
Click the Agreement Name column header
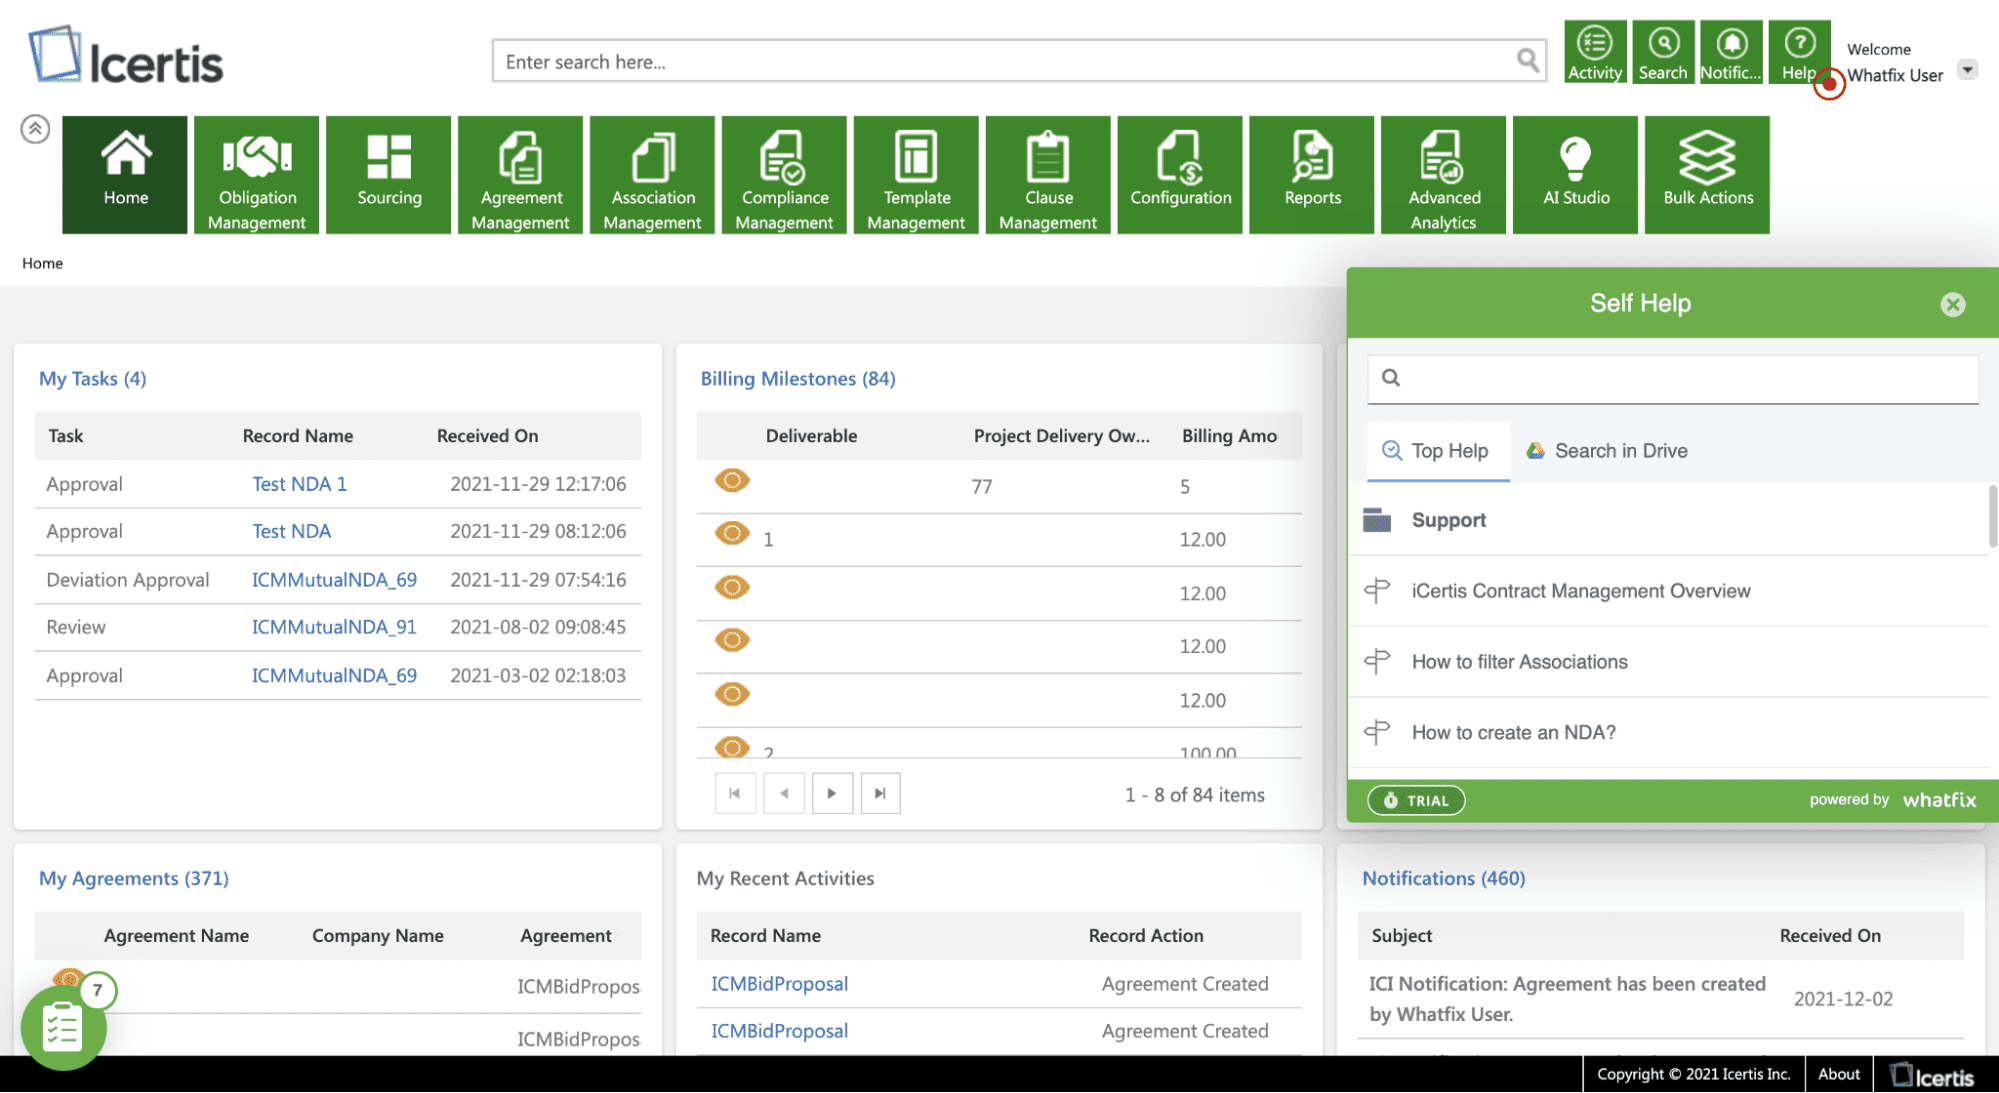176,936
